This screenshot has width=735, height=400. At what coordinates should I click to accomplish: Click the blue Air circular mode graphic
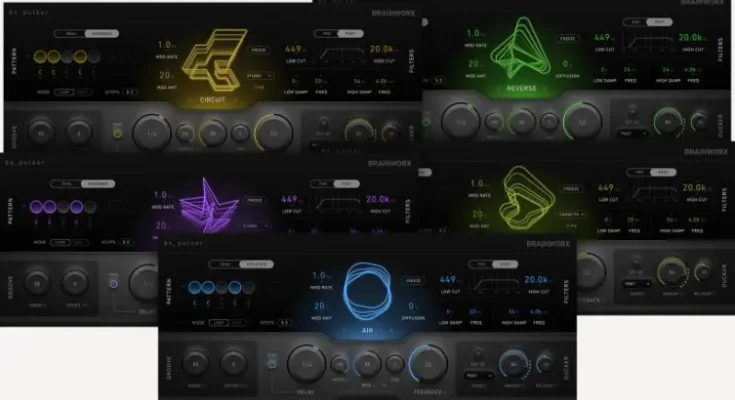pos(365,294)
